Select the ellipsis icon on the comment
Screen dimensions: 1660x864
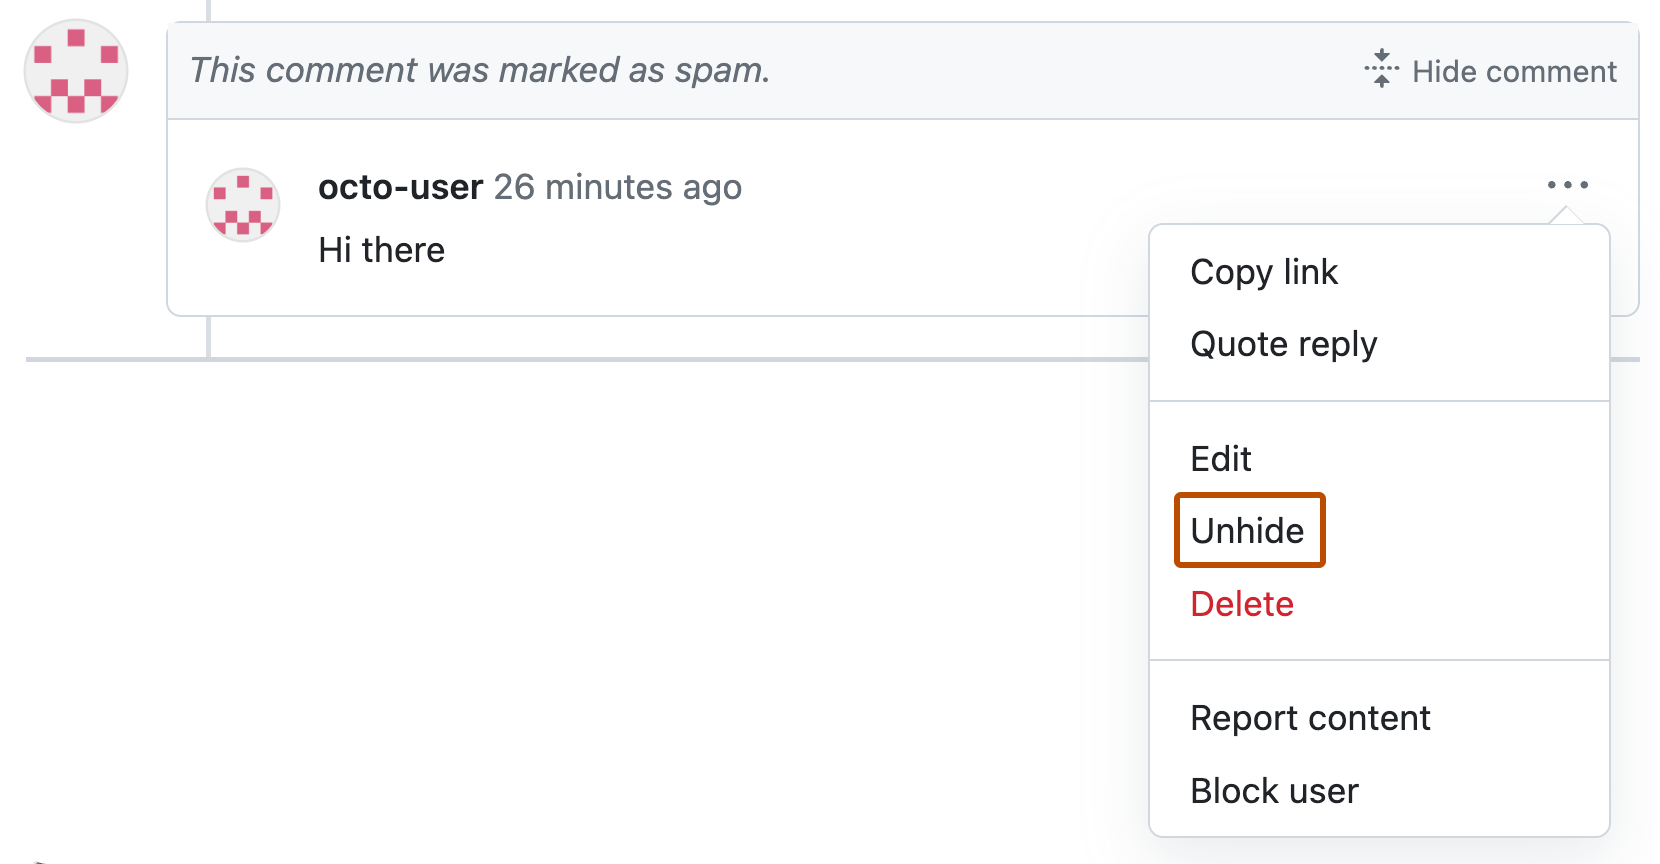coord(1567,184)
